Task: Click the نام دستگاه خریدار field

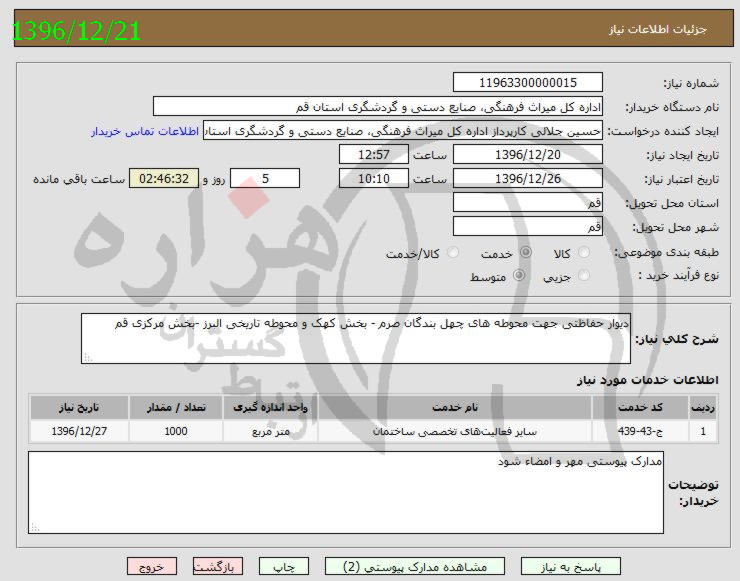Action: 378,107
